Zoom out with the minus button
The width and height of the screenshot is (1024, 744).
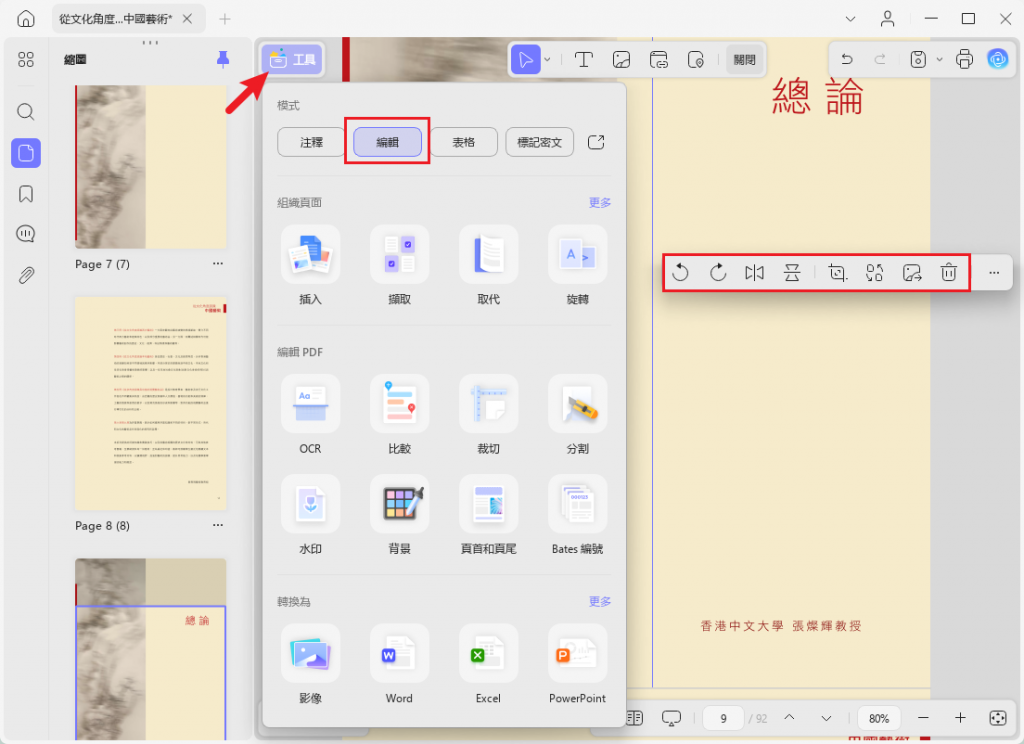tap(923, 718)
